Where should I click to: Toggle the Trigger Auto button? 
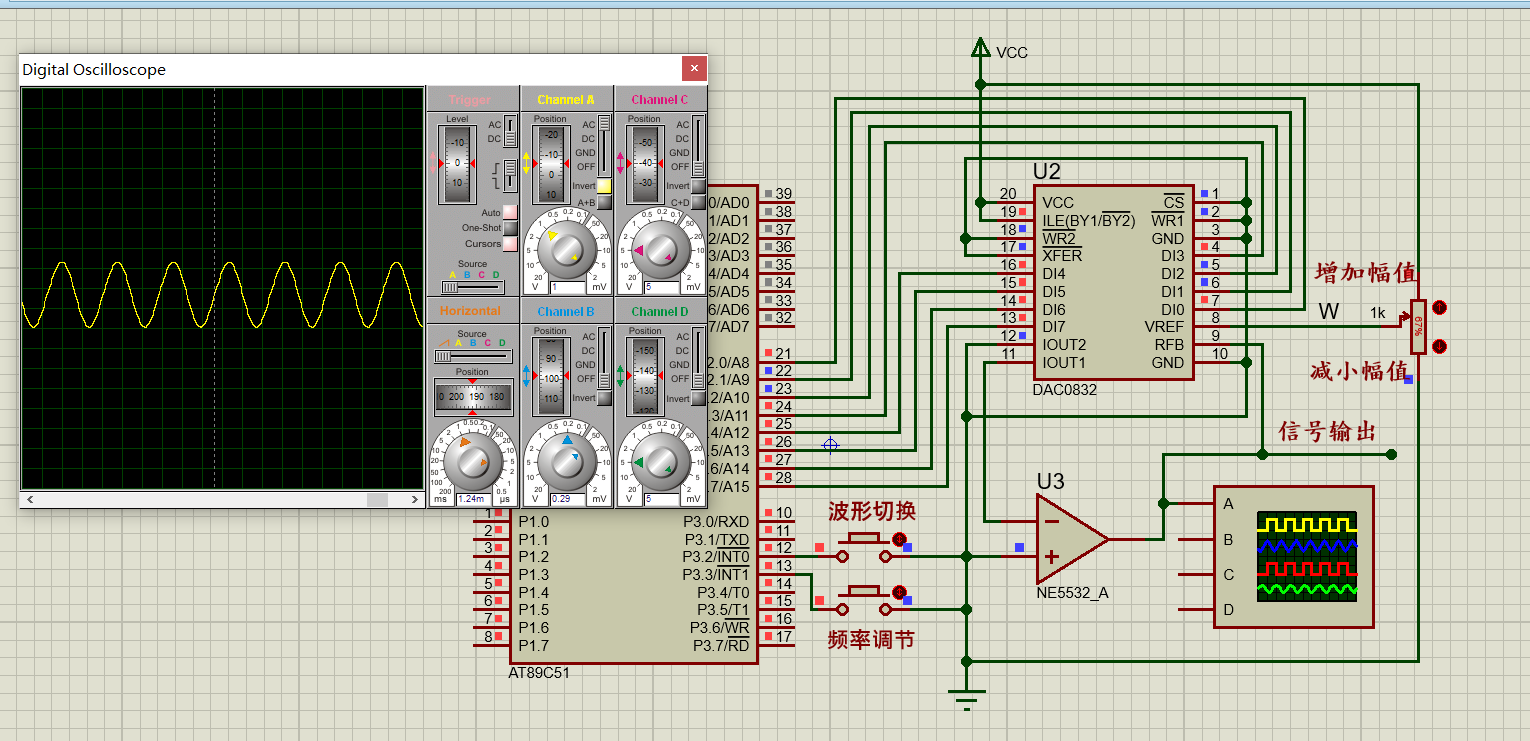510,212
